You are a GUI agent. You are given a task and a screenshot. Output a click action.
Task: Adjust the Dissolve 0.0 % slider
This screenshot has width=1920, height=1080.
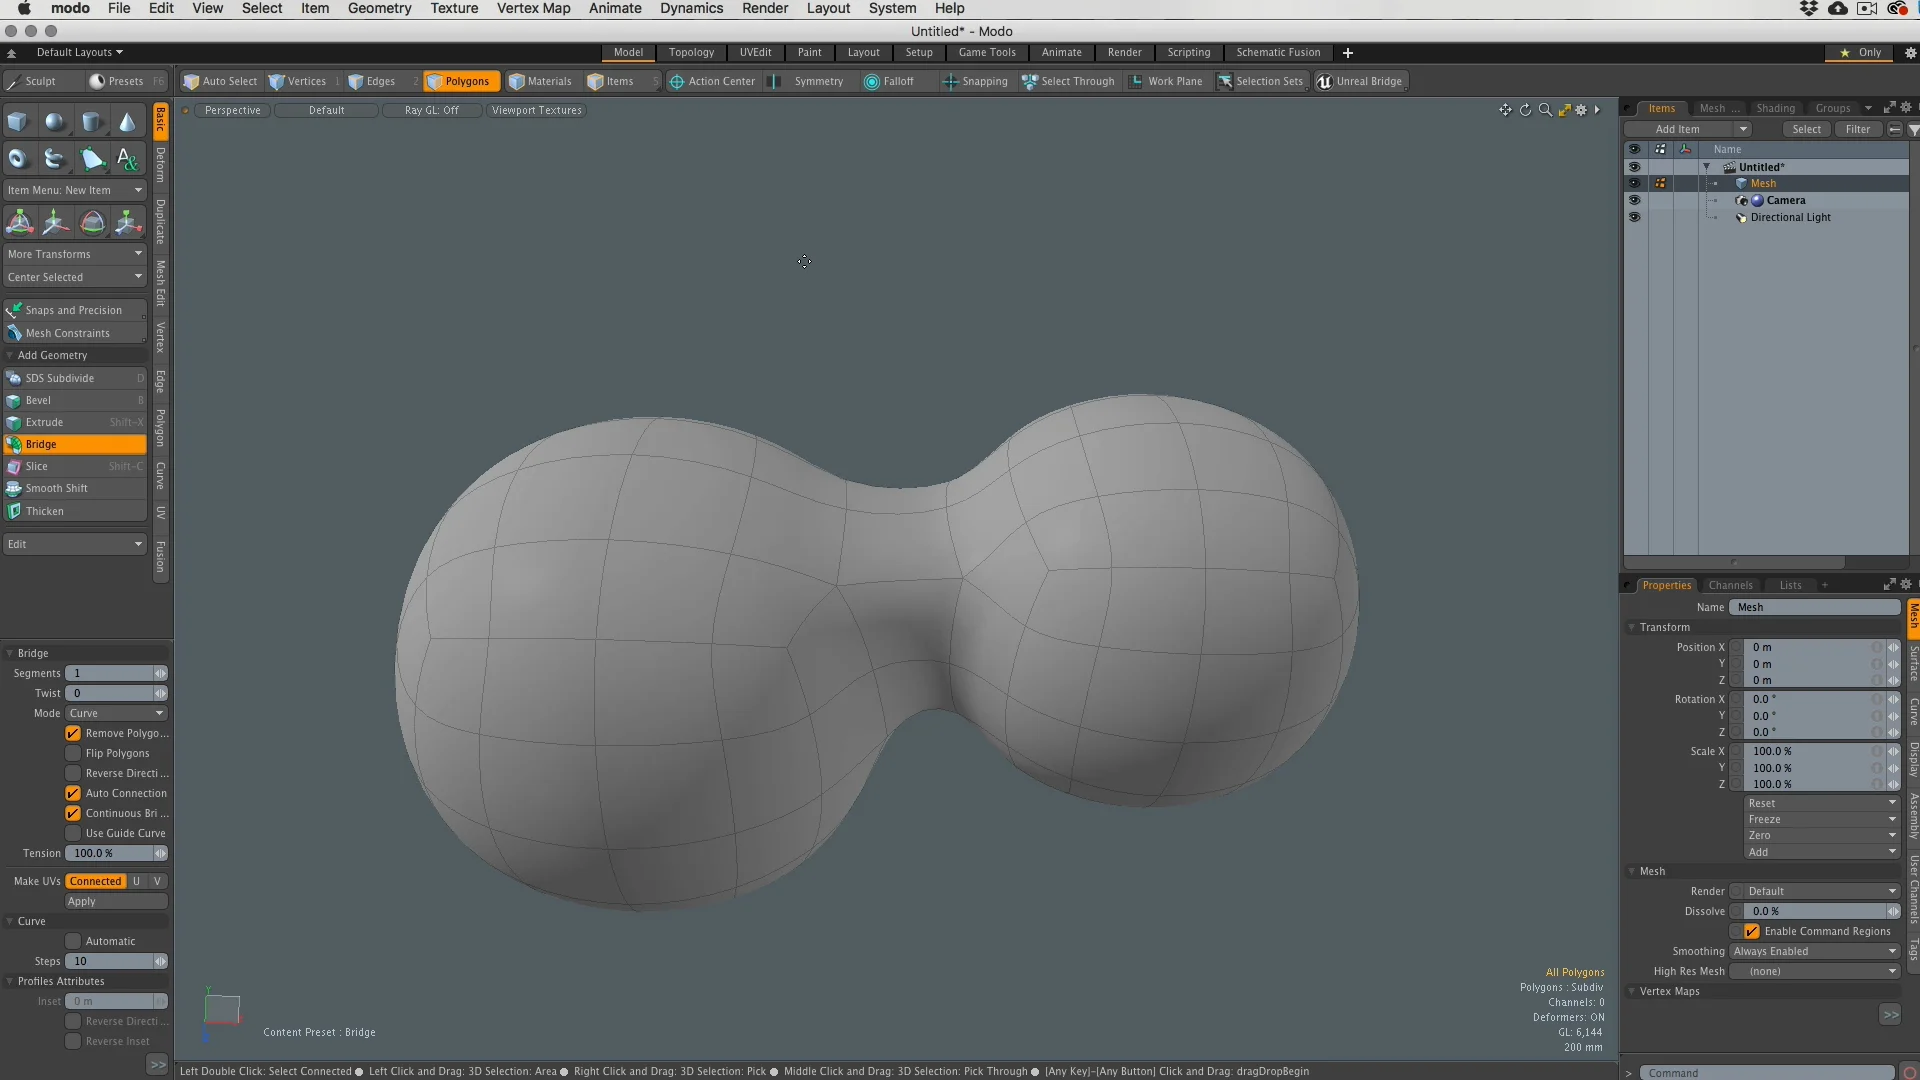pos(1821,912)
